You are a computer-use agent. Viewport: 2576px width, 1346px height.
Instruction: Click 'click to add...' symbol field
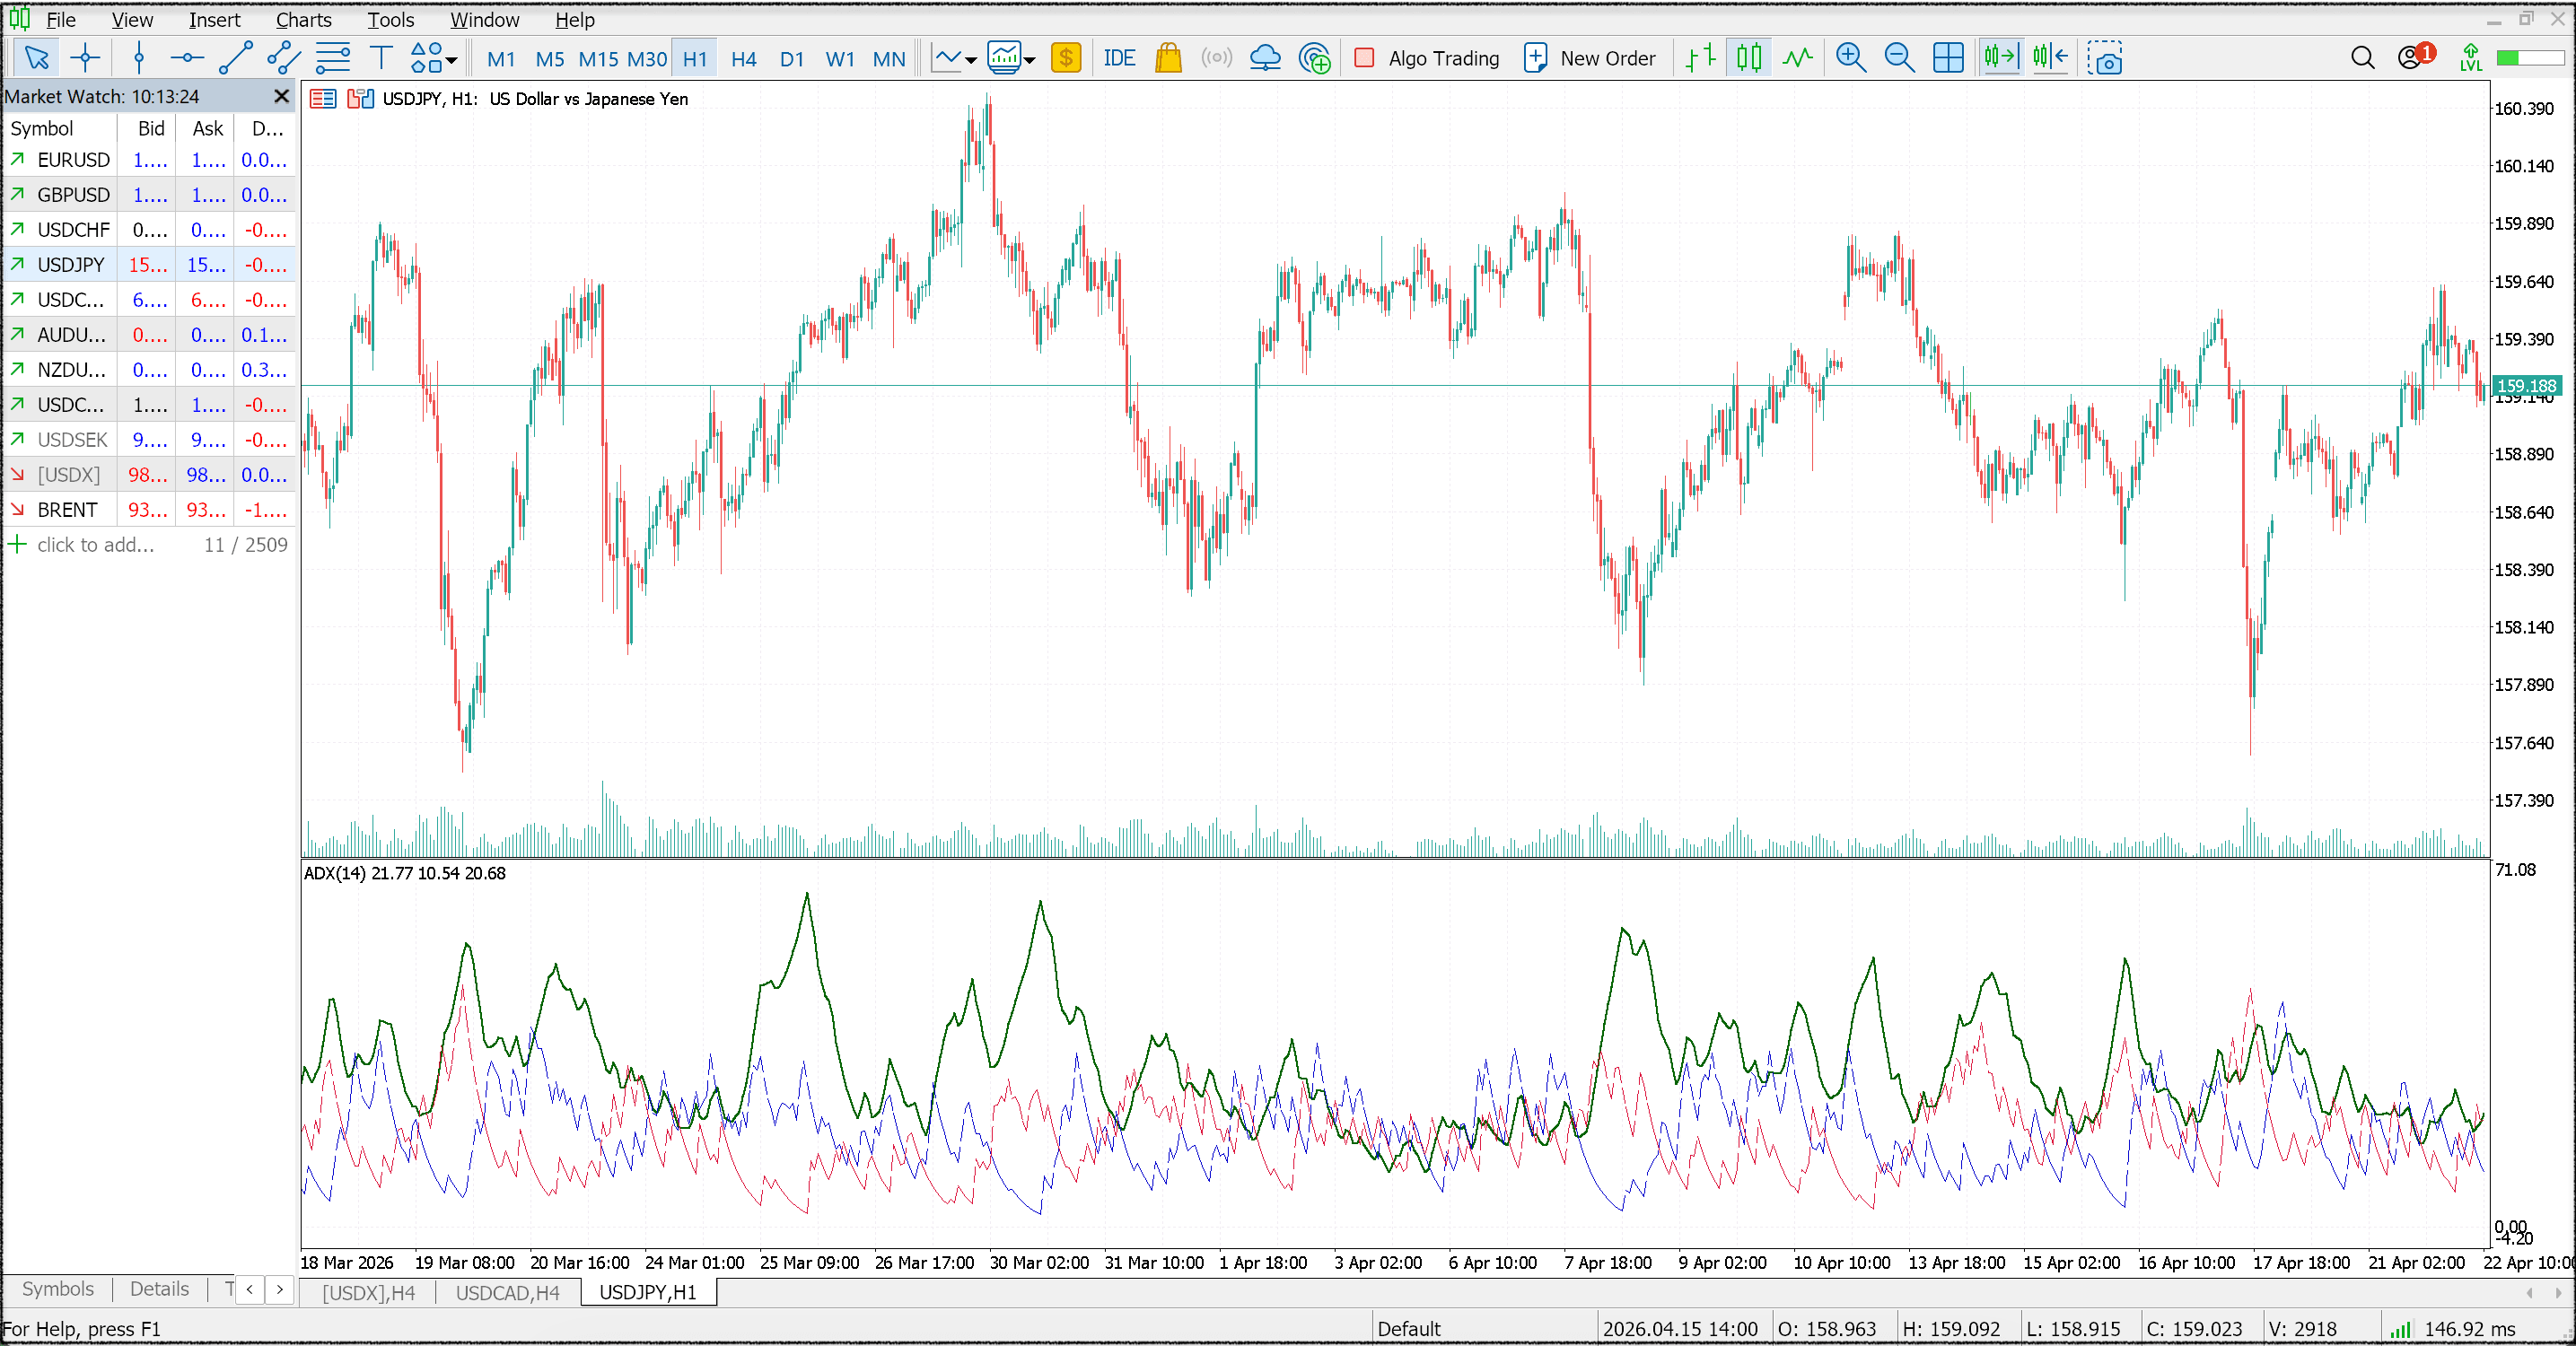click(95, 545)
